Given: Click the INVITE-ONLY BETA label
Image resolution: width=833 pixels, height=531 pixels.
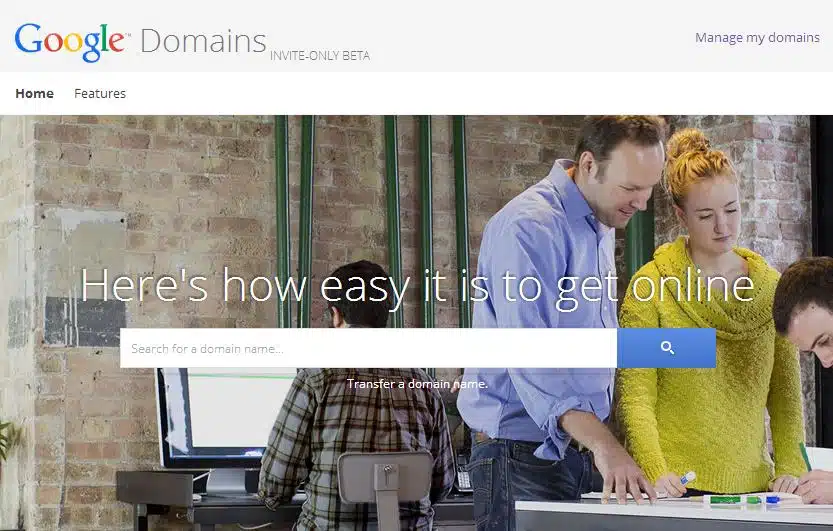Looking at the screenshot, I should [x=320, y=56].
